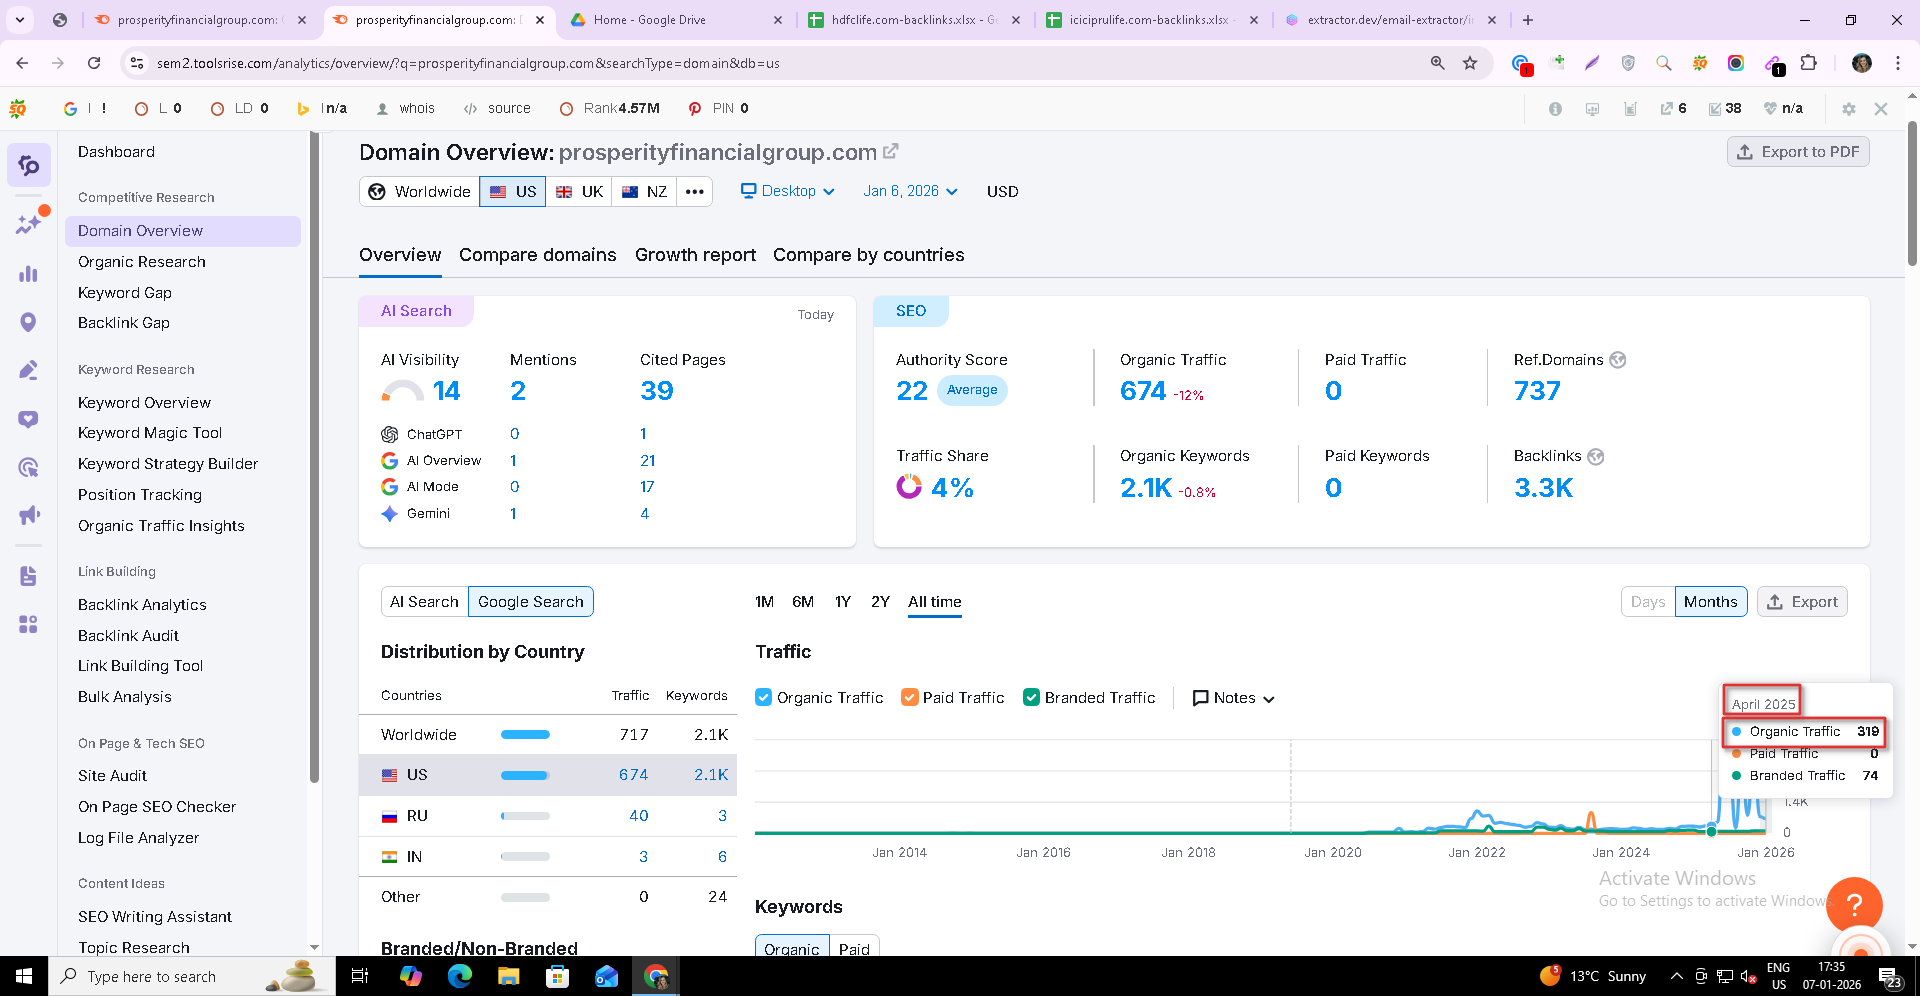This screenshot has width=1920, height=996.
Task: Click the bar chart icon in left sidebar
Action: [x=28, y=273]
